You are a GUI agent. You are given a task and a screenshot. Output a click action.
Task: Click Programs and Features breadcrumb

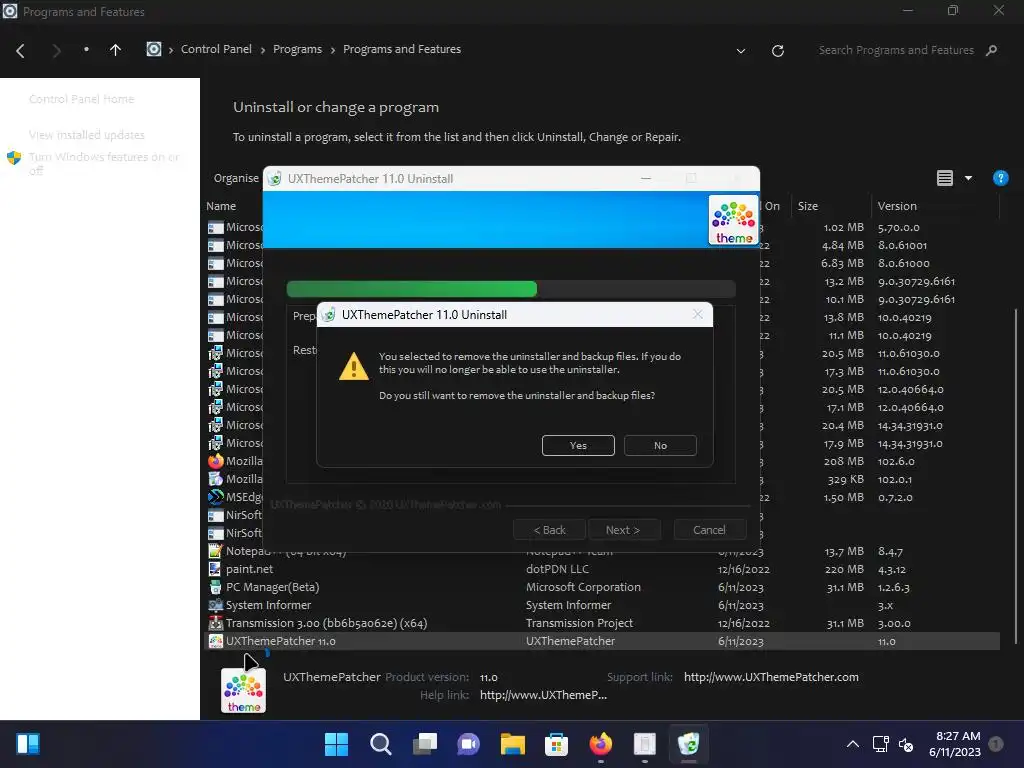pos(402,49)
